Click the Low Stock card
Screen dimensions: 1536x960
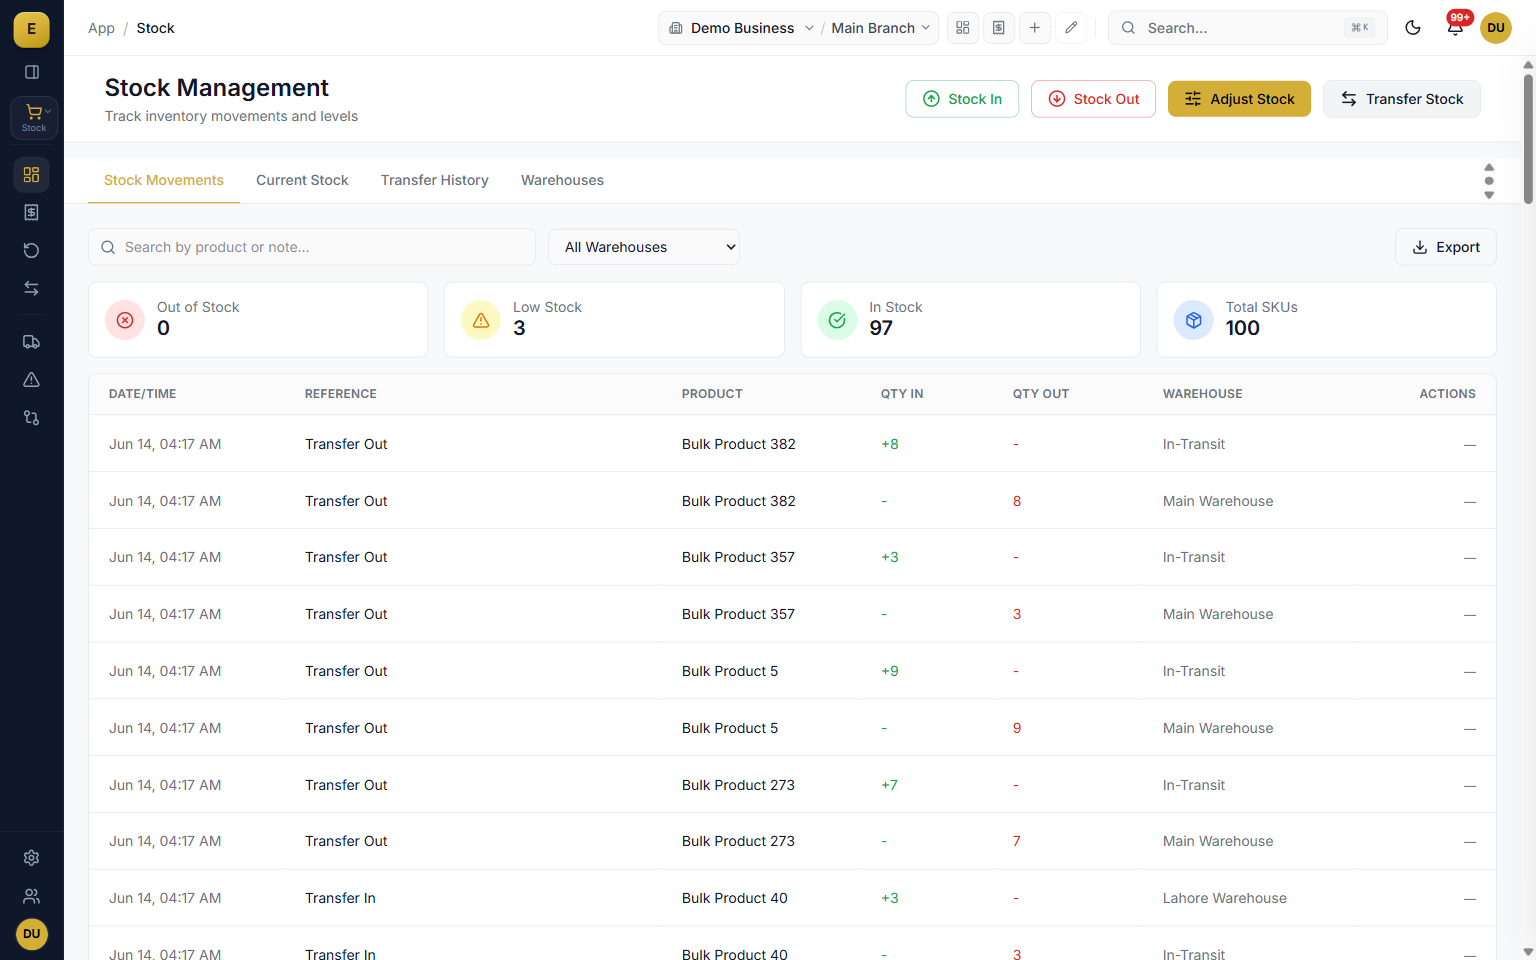pos(614,319)
